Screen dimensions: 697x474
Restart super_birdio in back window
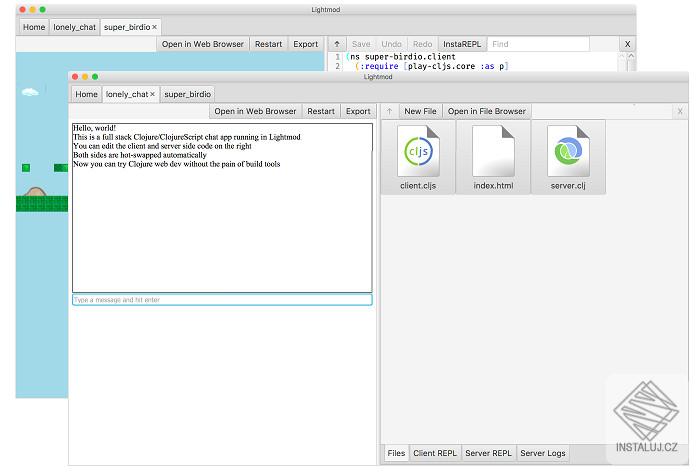click(x=268, y=44)
